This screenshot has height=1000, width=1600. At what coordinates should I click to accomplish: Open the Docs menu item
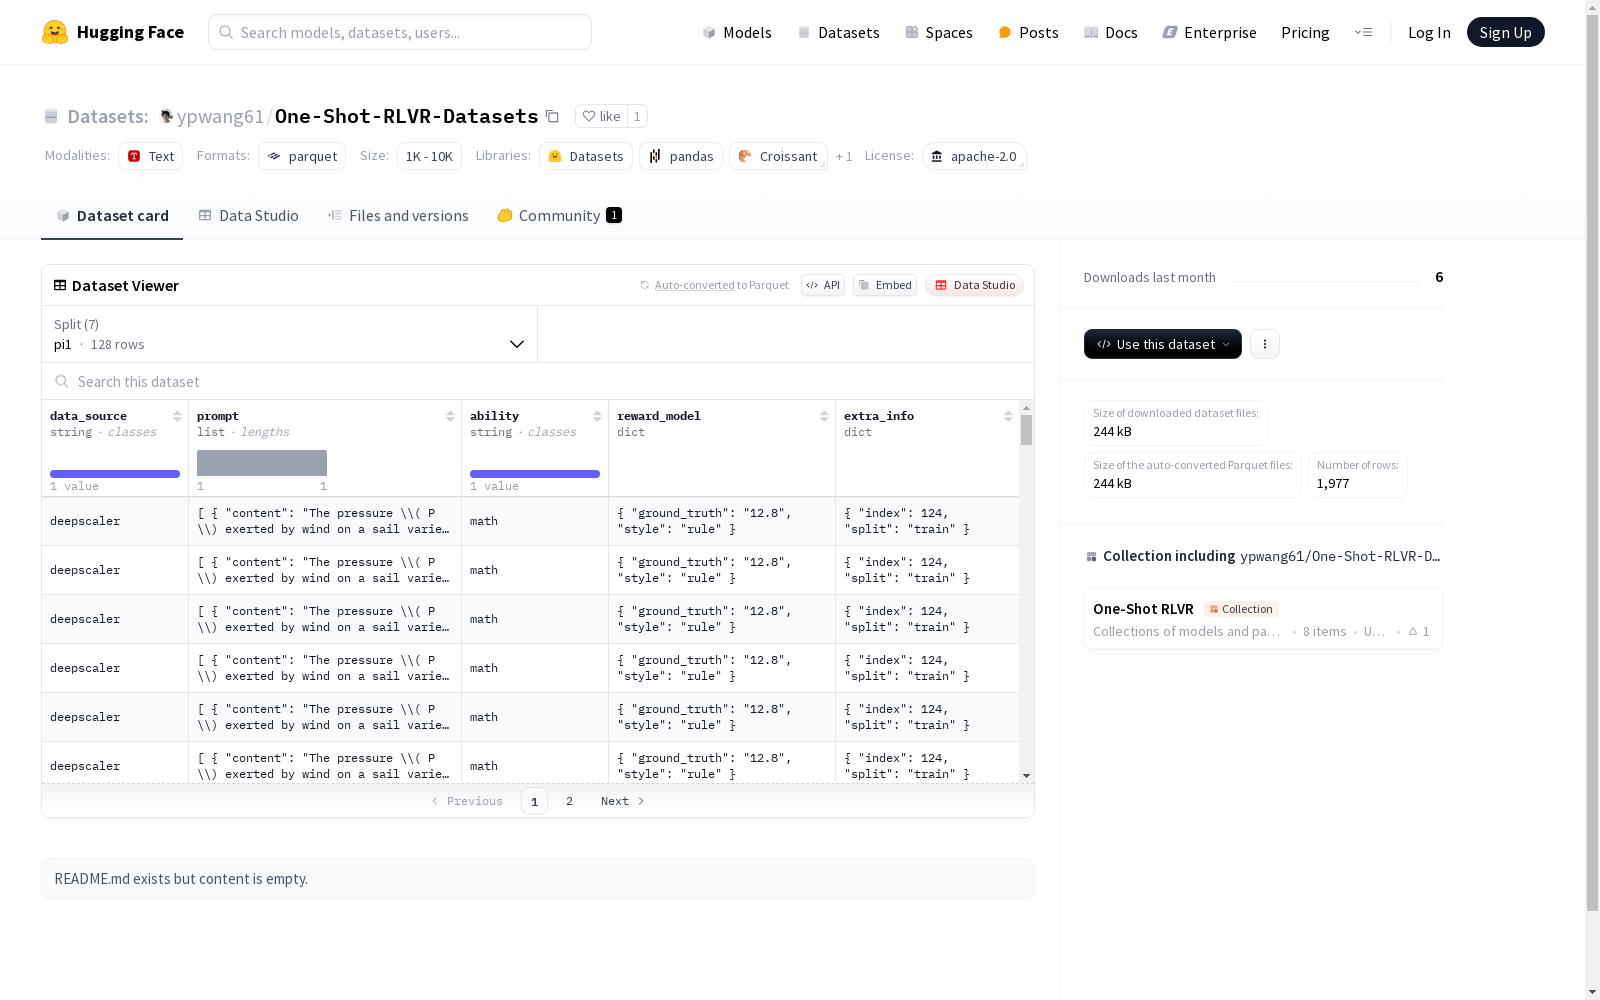point(1111,32)
